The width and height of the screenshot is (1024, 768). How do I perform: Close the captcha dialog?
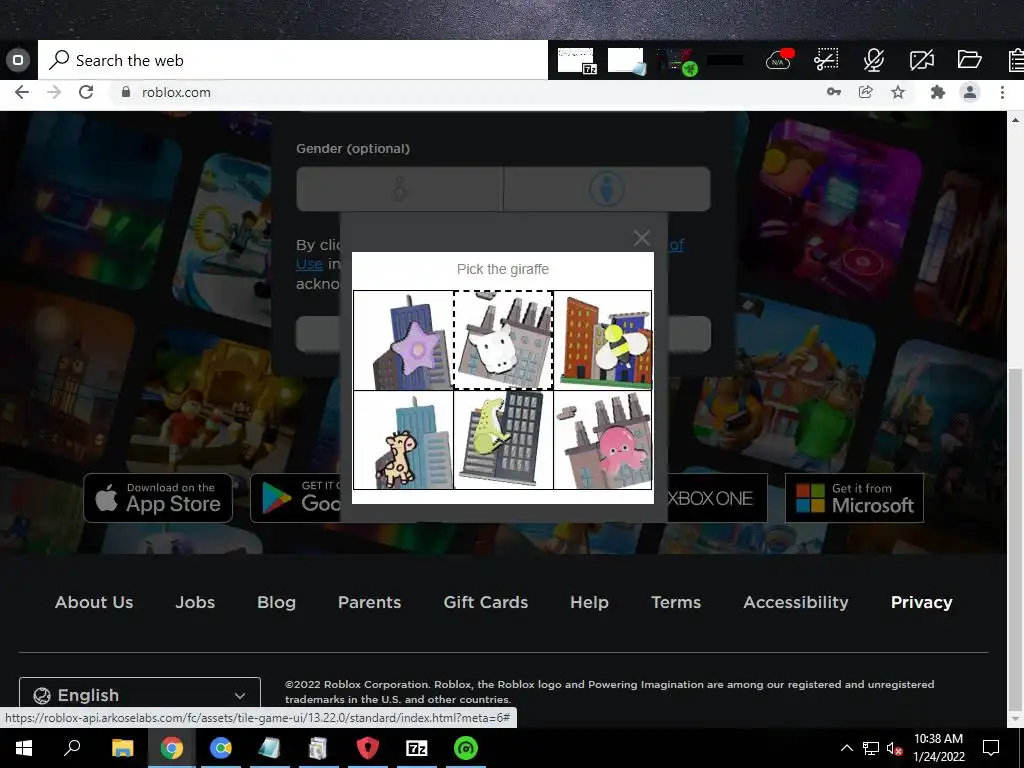pos(641,238)
